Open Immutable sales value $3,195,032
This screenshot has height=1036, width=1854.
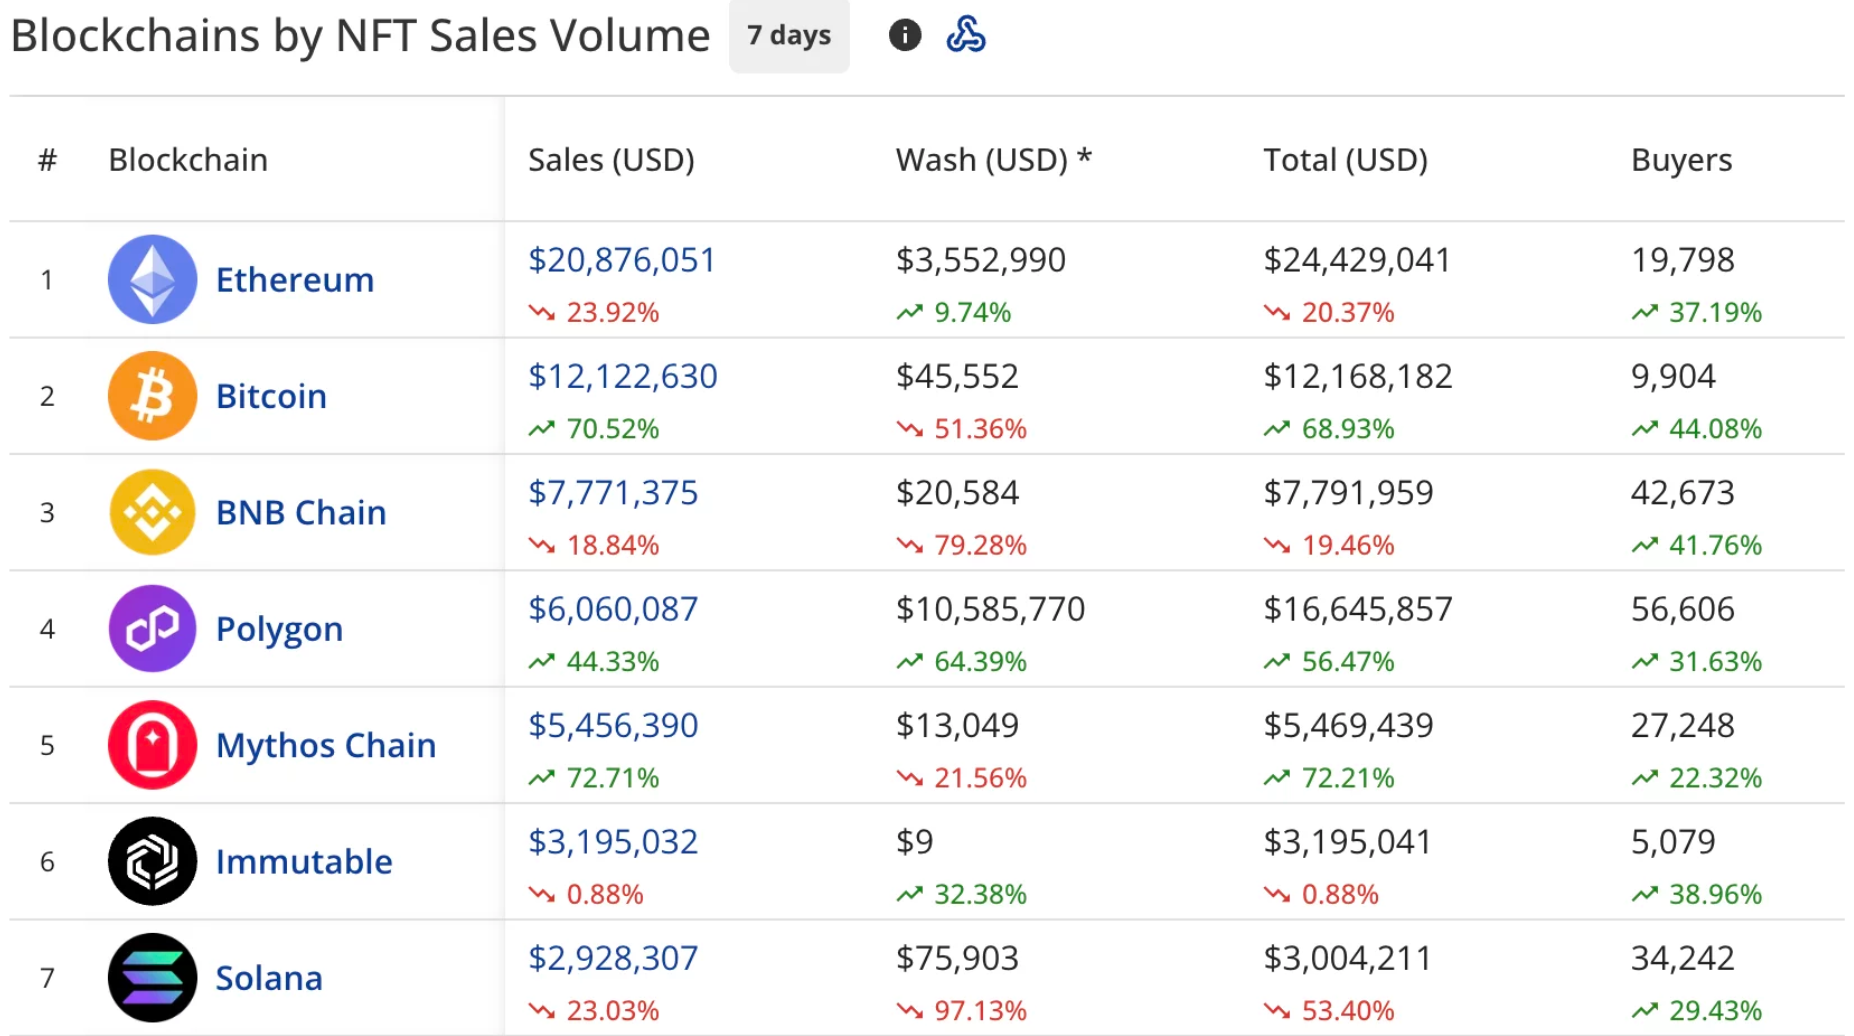tap(613, 841)
